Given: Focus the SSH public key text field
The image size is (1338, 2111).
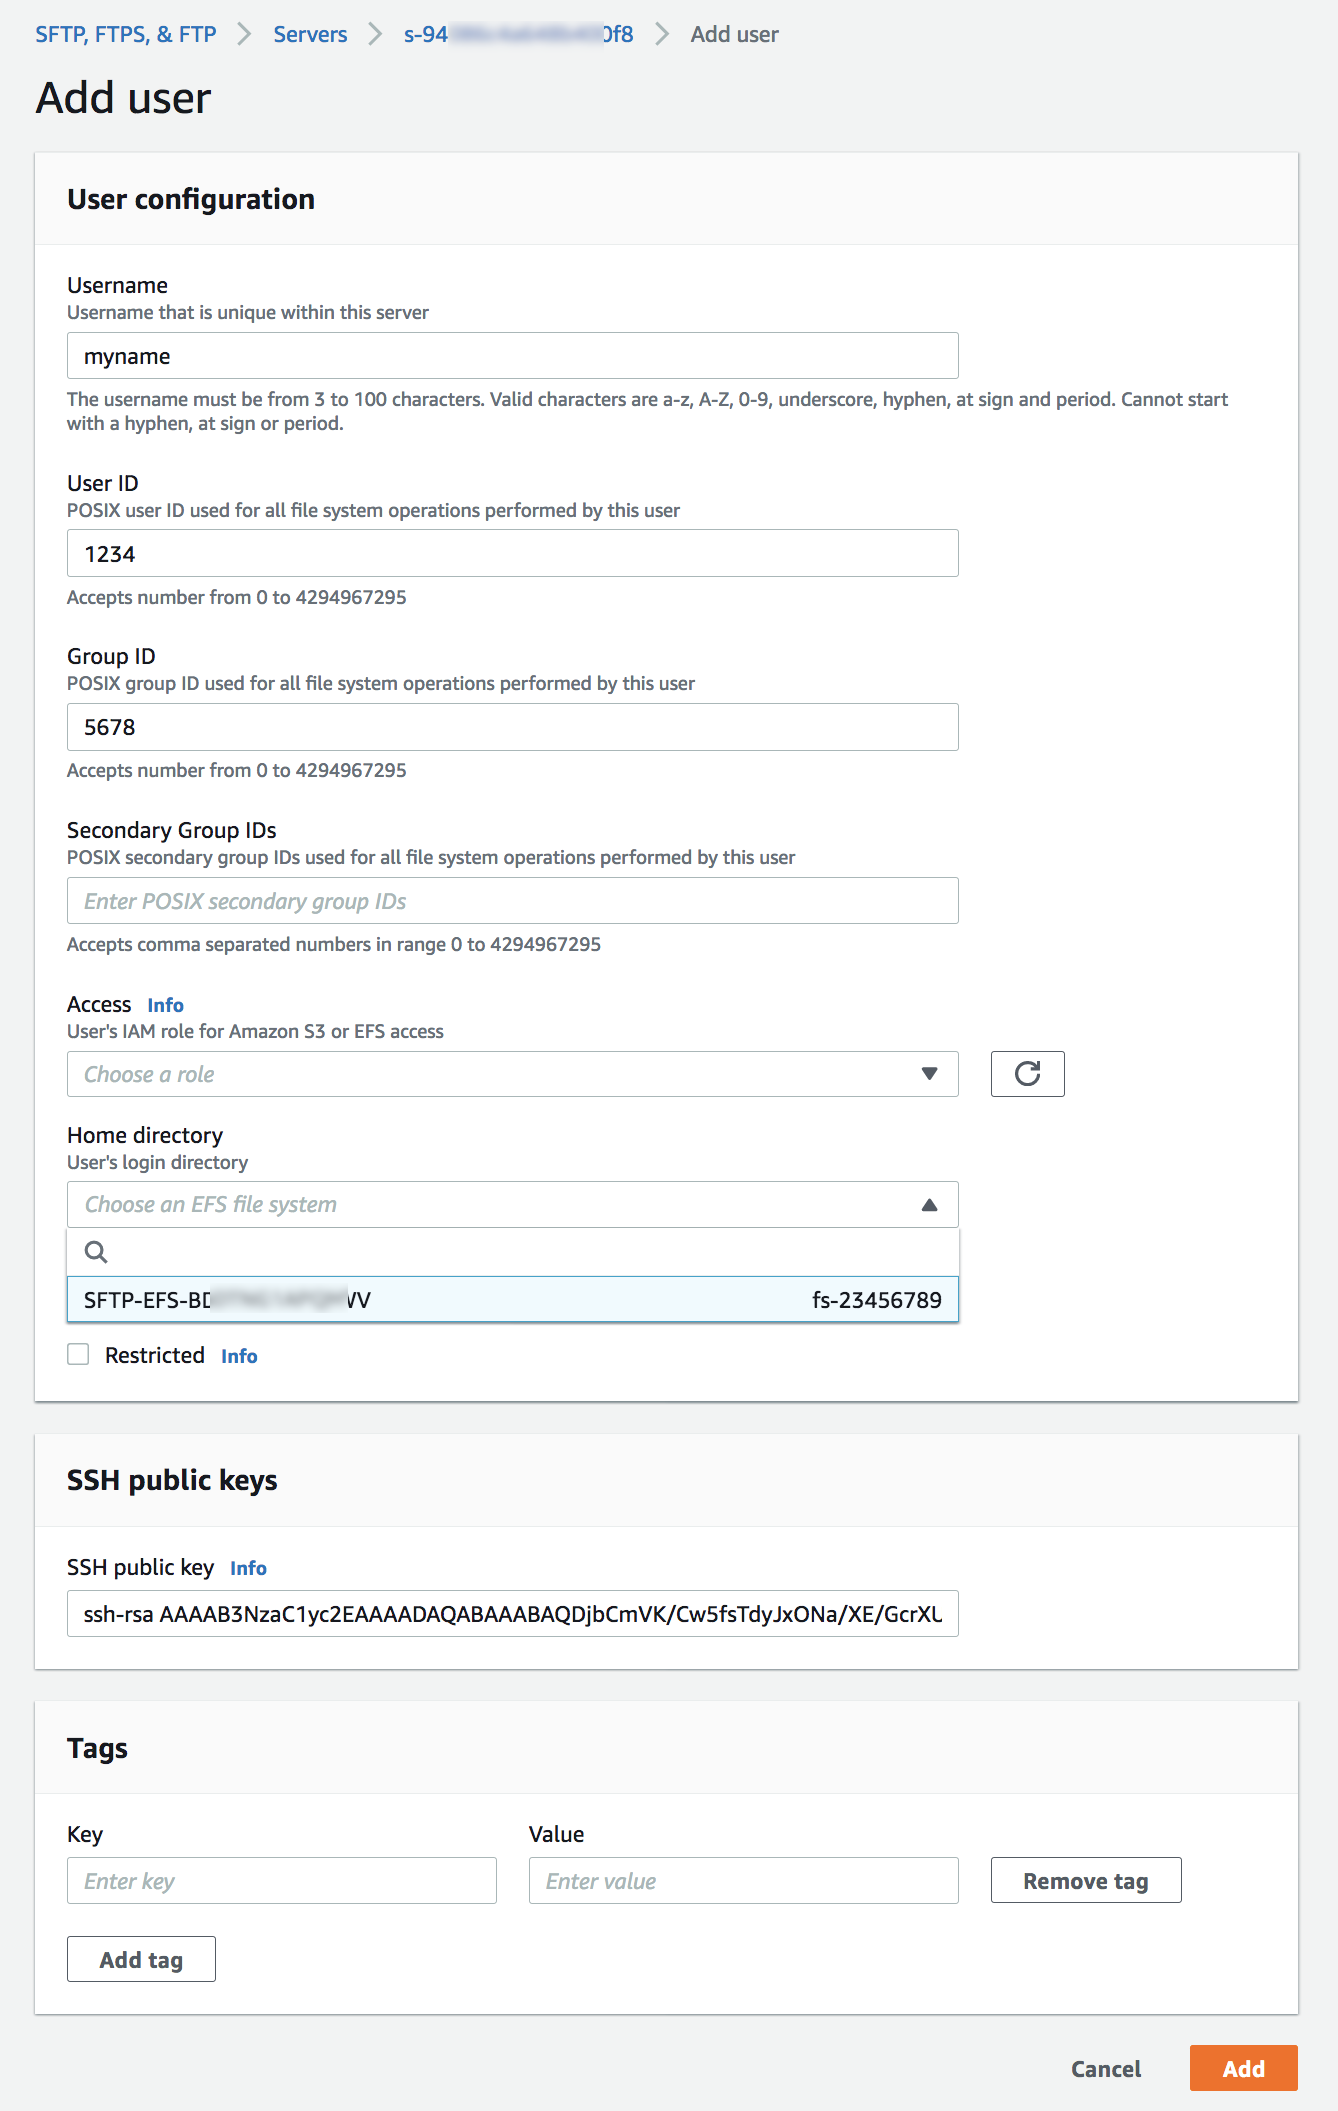Looking at the screenshot, I should tap(512, 1614).
